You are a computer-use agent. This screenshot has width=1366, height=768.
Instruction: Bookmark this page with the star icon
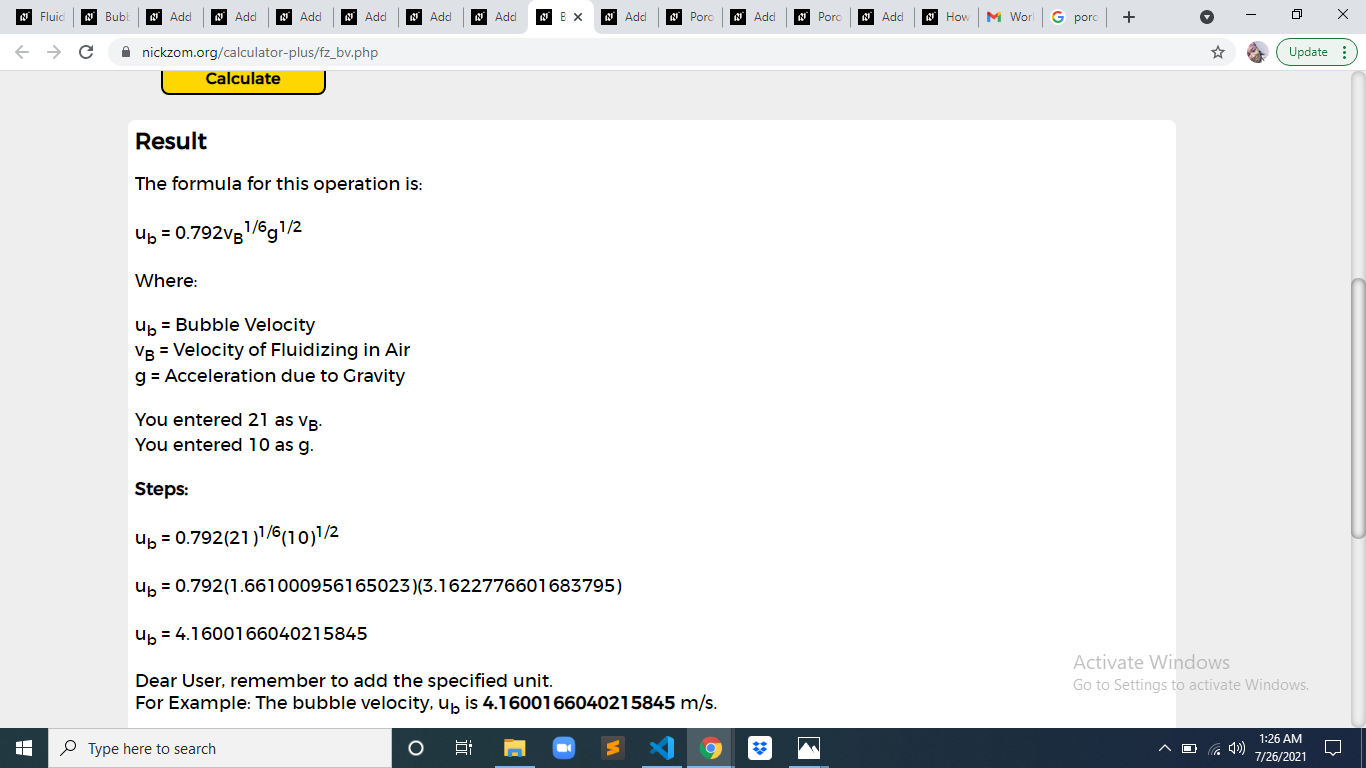[x=1218, y=52]
